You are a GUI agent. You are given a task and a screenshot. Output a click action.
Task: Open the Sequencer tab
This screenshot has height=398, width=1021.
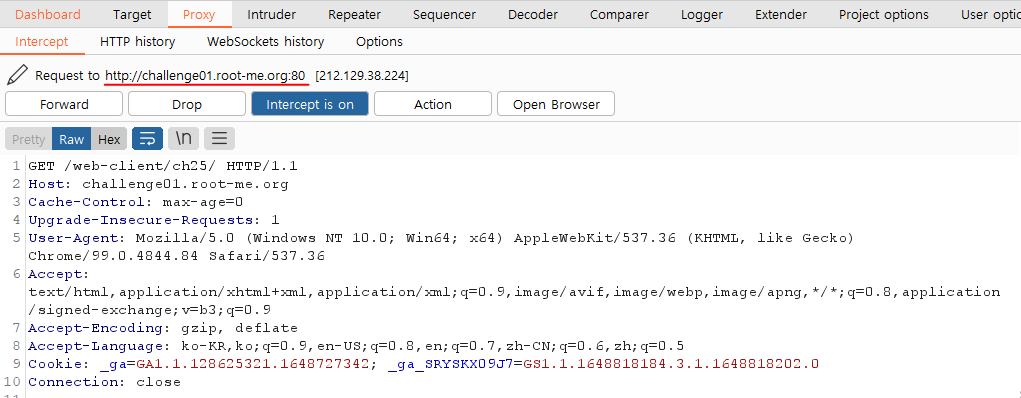[444, 14]
